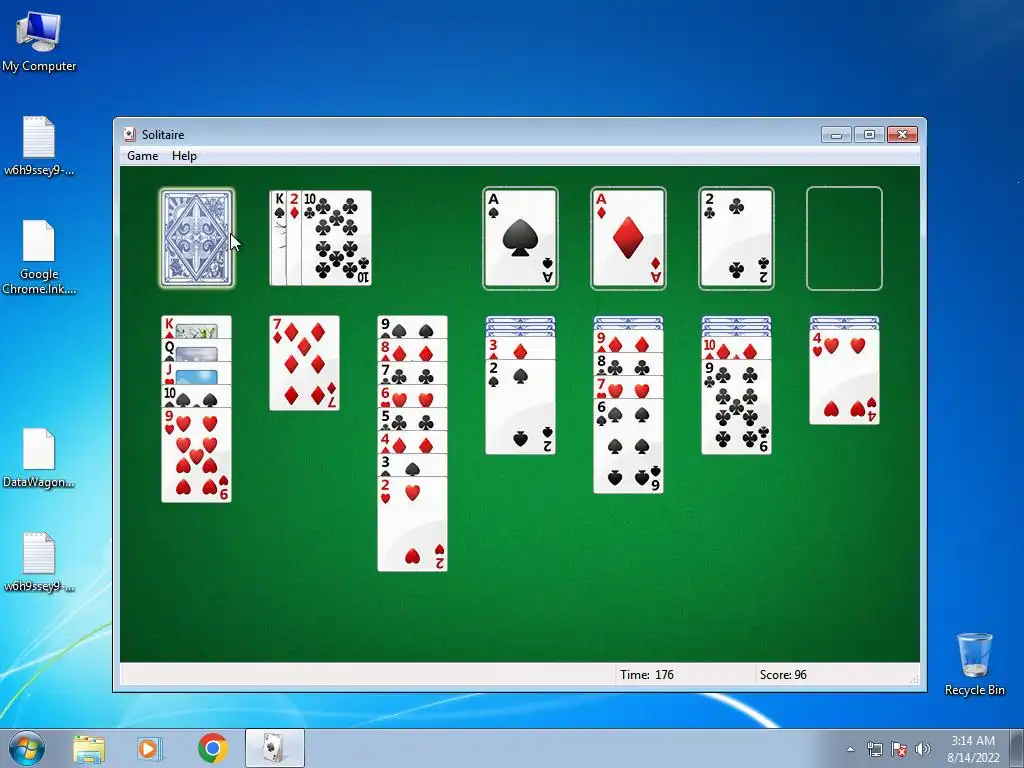Select the 7 of clubs in third column
Screen dimensions: 1024x768
click(413, 374)
